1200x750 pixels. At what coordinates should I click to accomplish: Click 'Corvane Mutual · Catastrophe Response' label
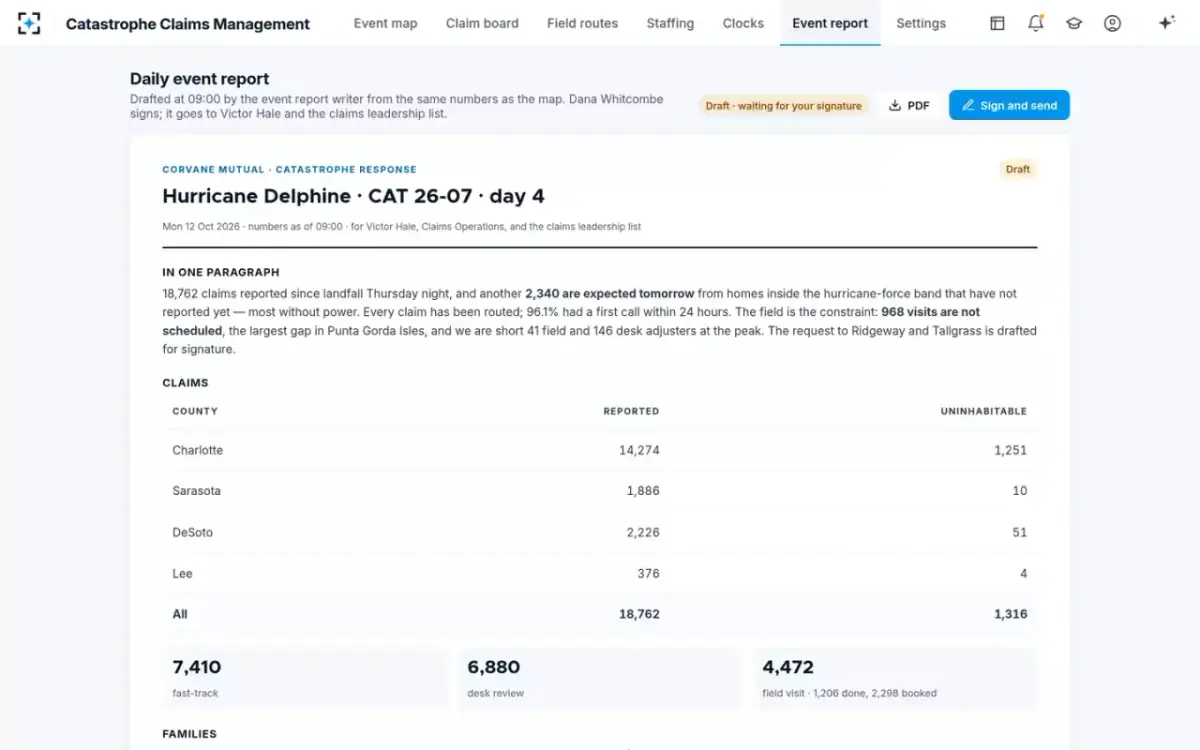coord(289,170)
